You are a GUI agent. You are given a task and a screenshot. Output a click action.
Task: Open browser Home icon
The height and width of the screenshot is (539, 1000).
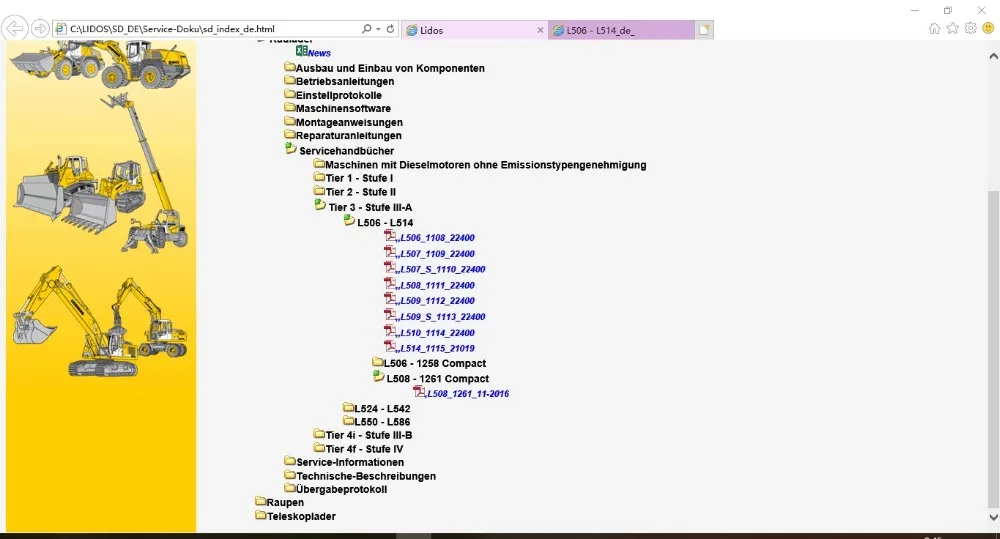click(x=934, y=28)
